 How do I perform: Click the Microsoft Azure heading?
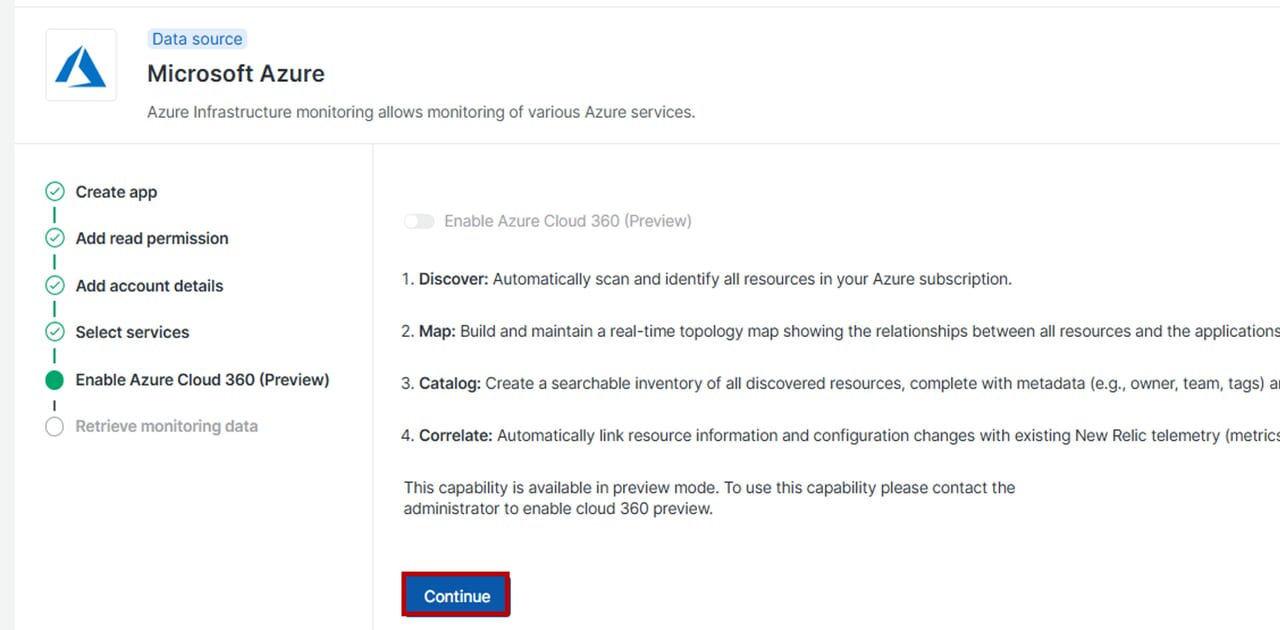pos(236,74)
